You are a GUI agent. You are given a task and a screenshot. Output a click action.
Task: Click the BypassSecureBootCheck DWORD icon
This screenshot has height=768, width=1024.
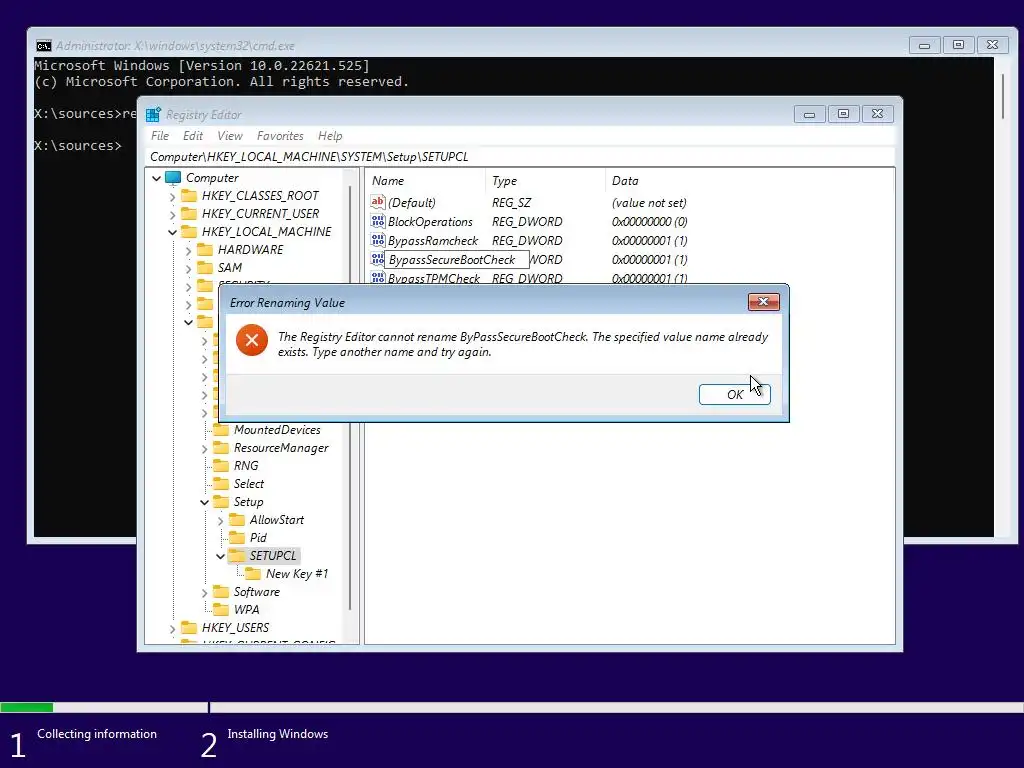point(377,259)
